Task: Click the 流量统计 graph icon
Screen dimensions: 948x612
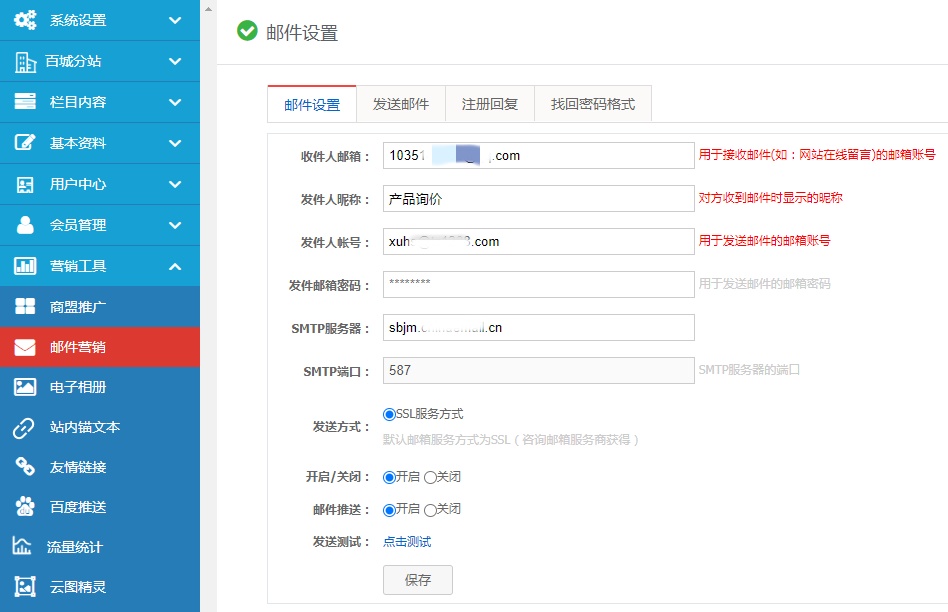Action: [22, 547]
